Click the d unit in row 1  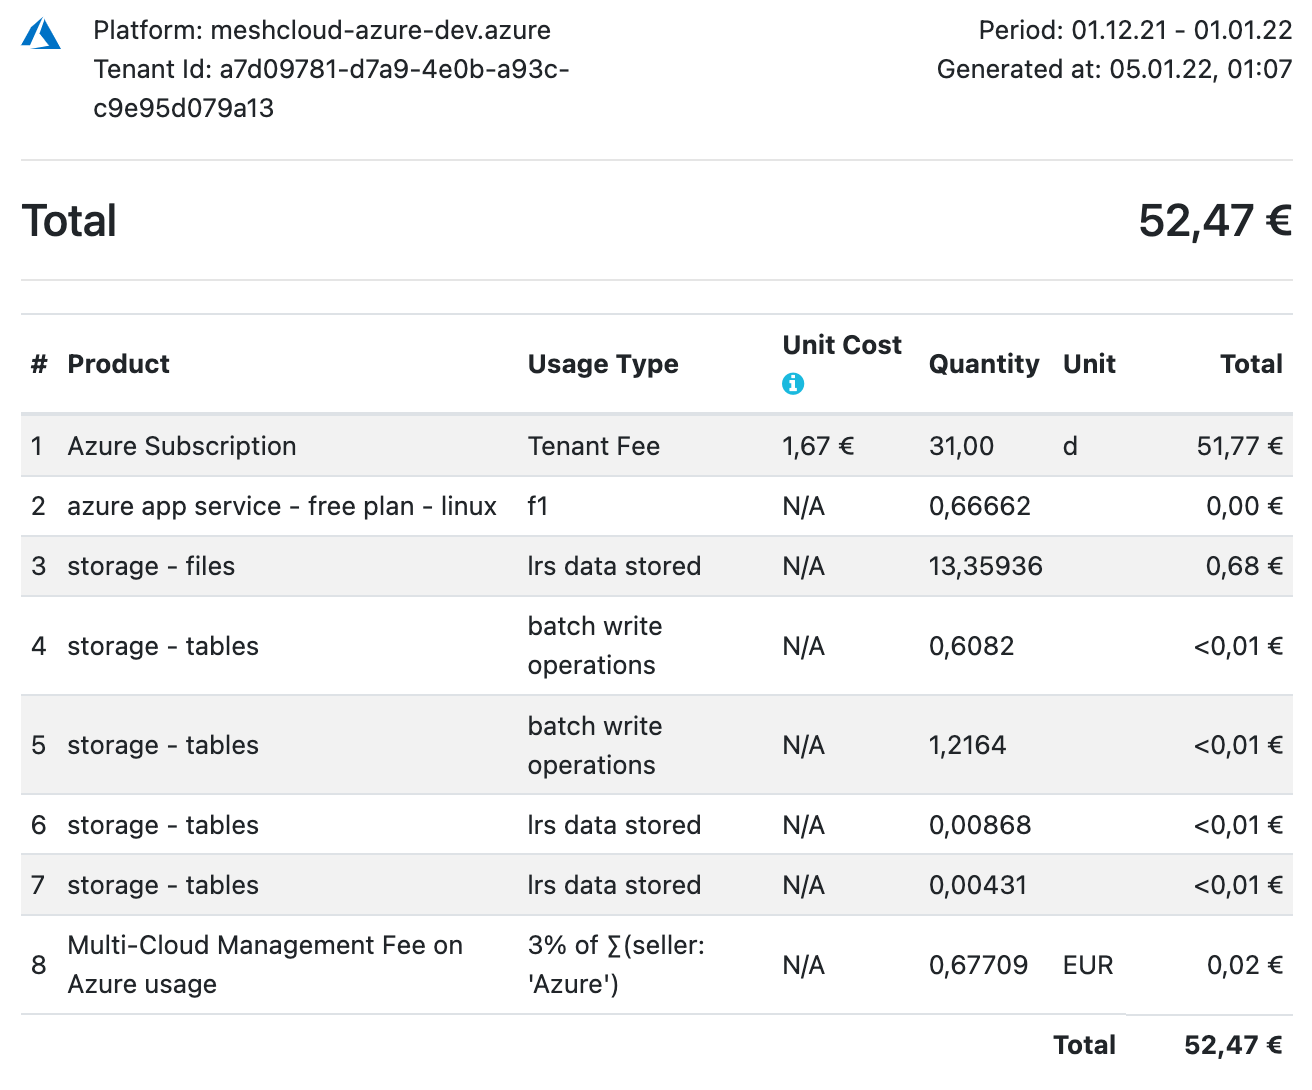pos(1070,446)
